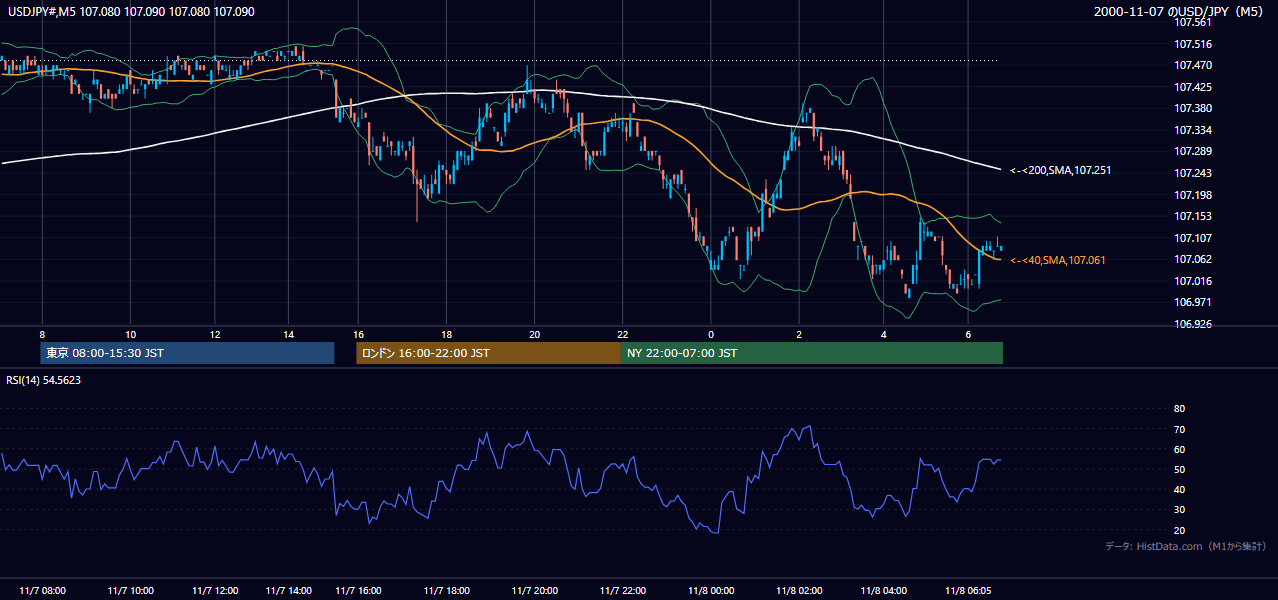
Task: Select the 40 SMA 107.061 label
Action: 1058,260
